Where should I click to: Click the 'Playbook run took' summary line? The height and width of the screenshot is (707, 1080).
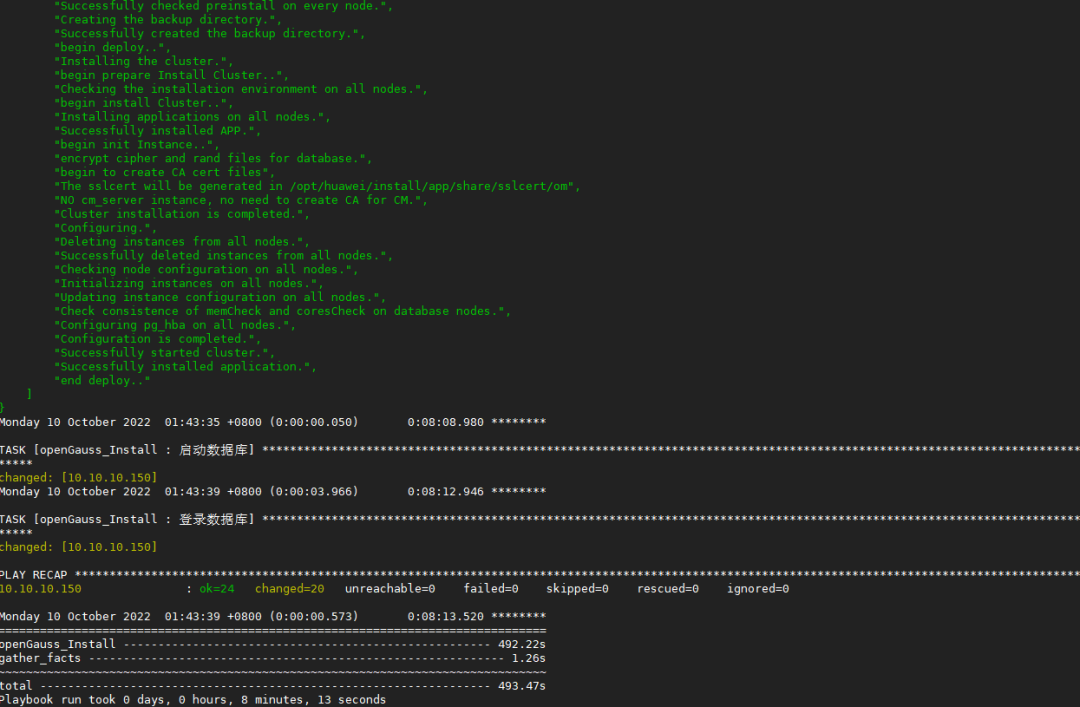click(x=193, y=699)
